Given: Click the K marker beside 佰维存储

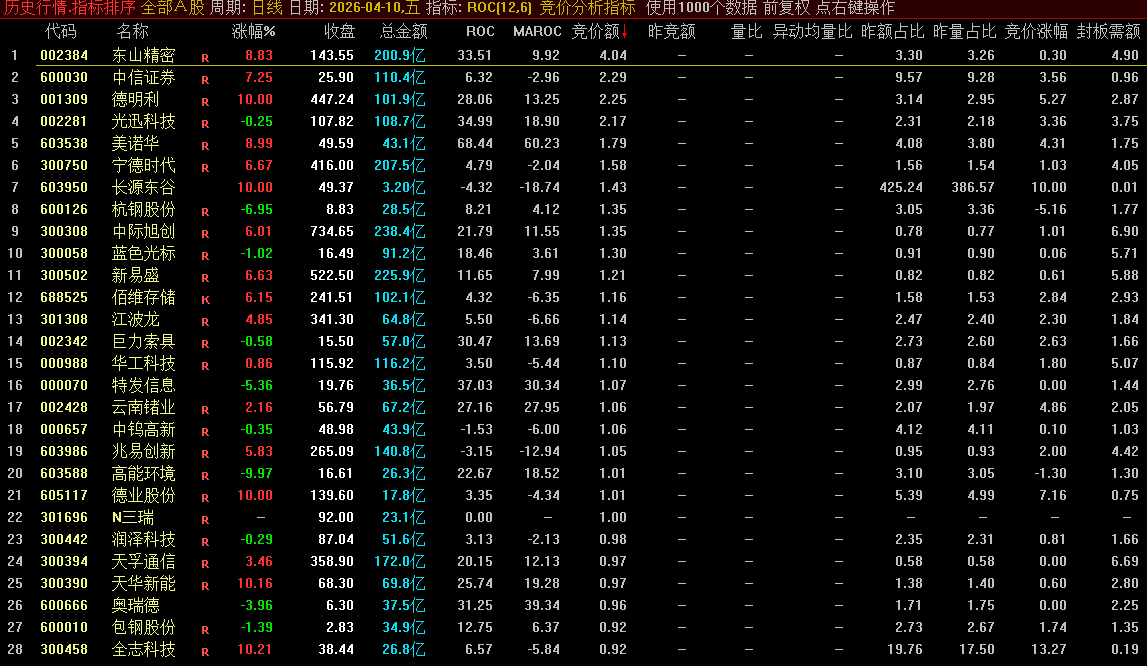Looking at the screenshot, I should (x=205, y=299).
